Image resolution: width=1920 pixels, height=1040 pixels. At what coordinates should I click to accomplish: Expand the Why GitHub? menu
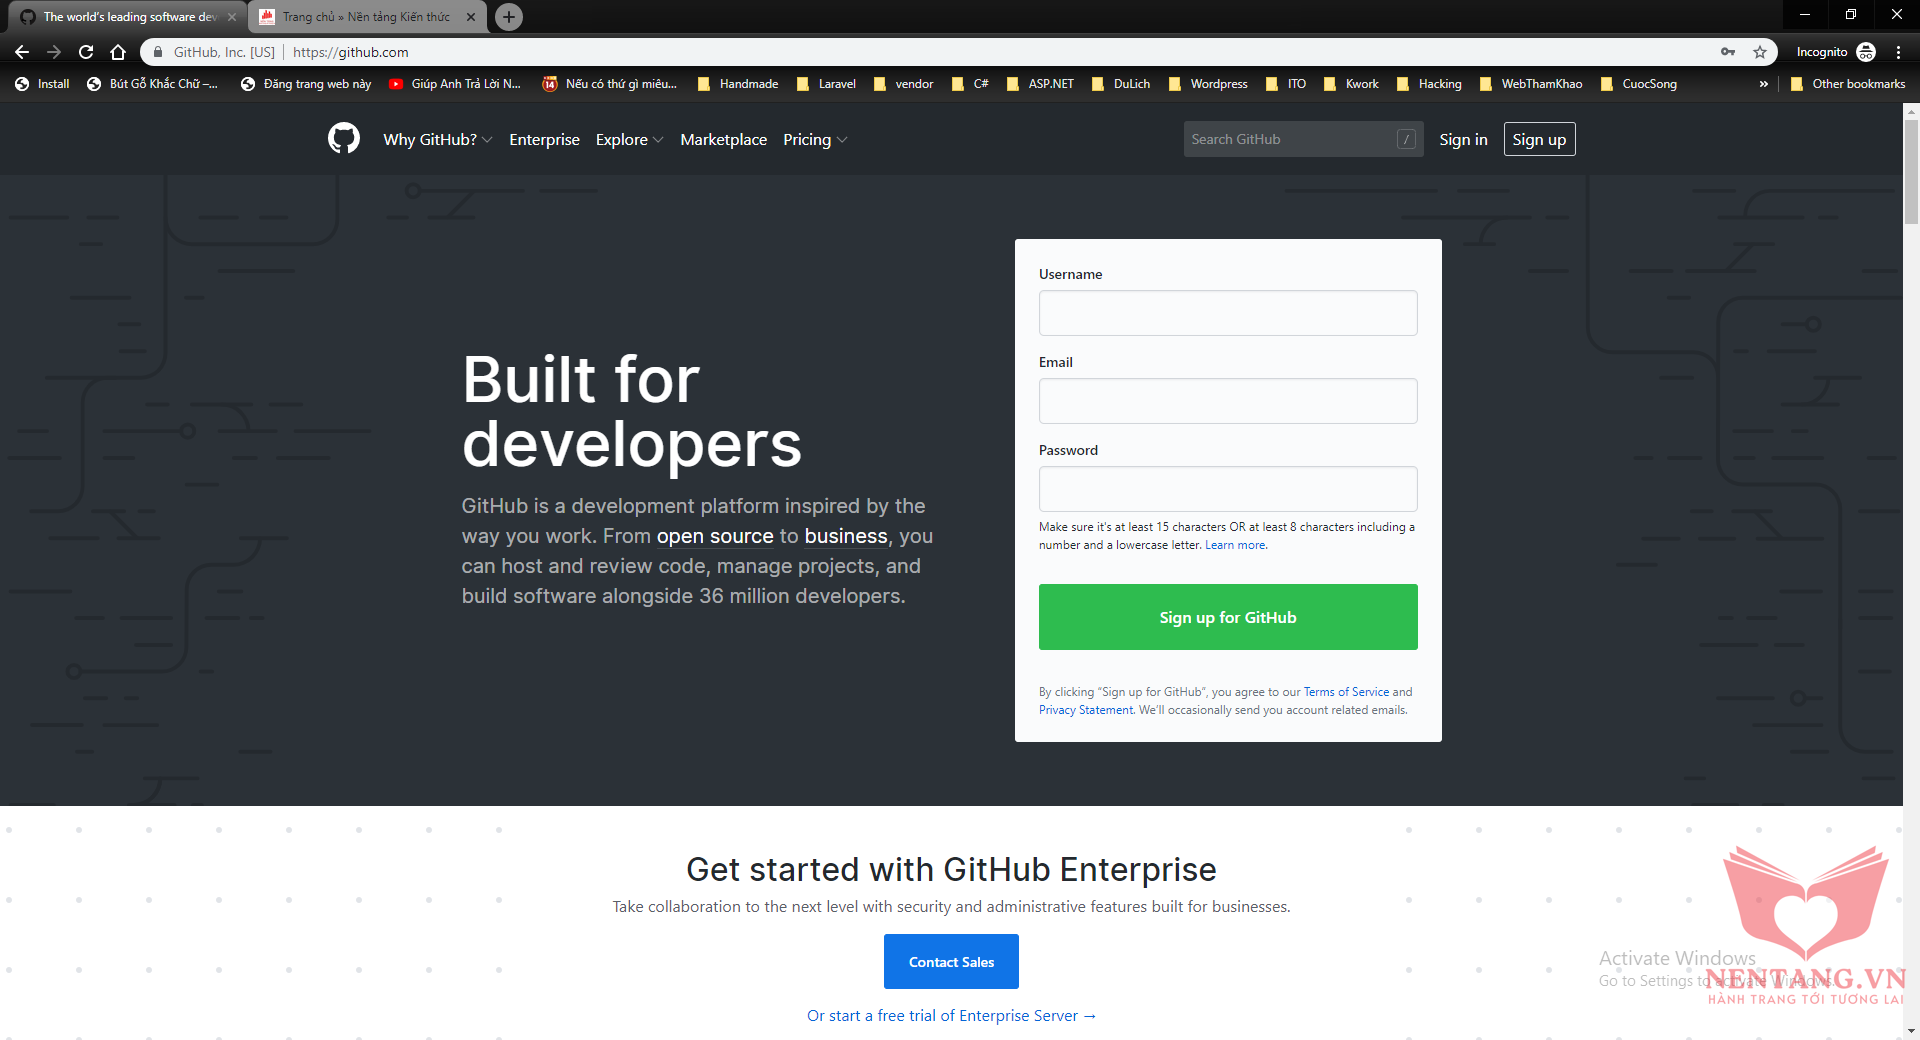[437, 140]
